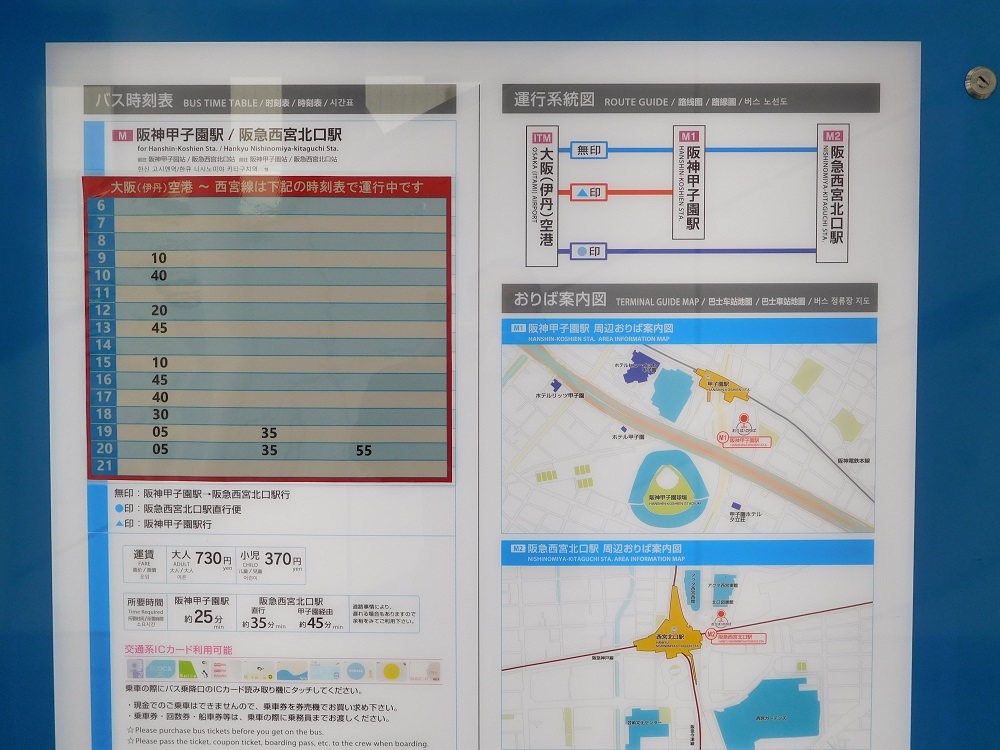Click the 05 departure in the 20 o'clock row

[x=160, y=450]
